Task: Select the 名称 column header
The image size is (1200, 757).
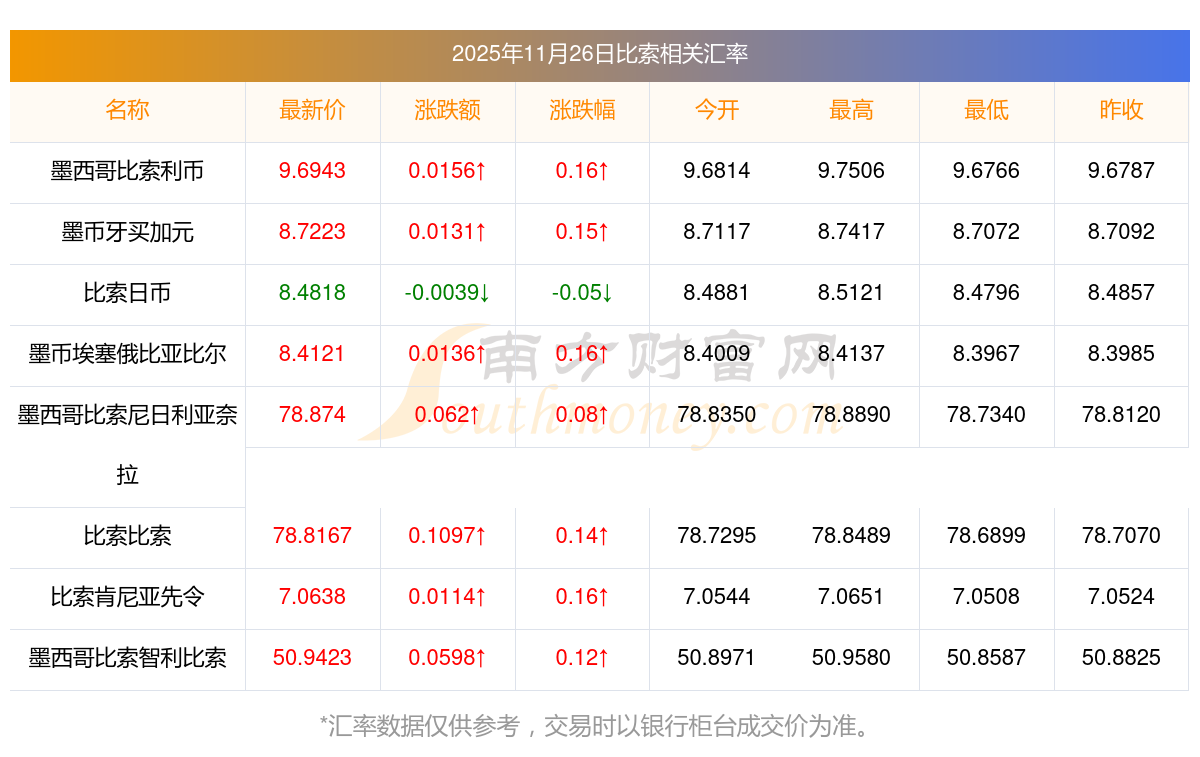Action: 127,110
